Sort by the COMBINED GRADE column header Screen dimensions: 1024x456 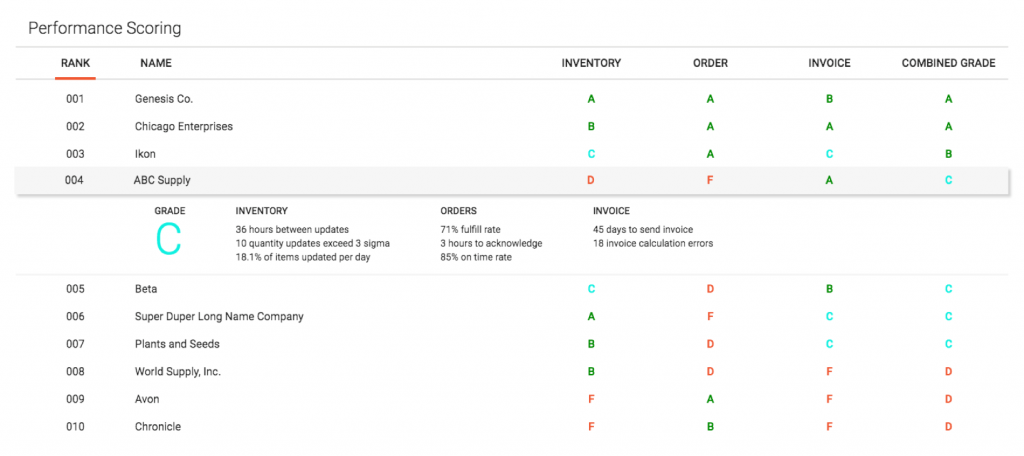[x=948, y=63]
